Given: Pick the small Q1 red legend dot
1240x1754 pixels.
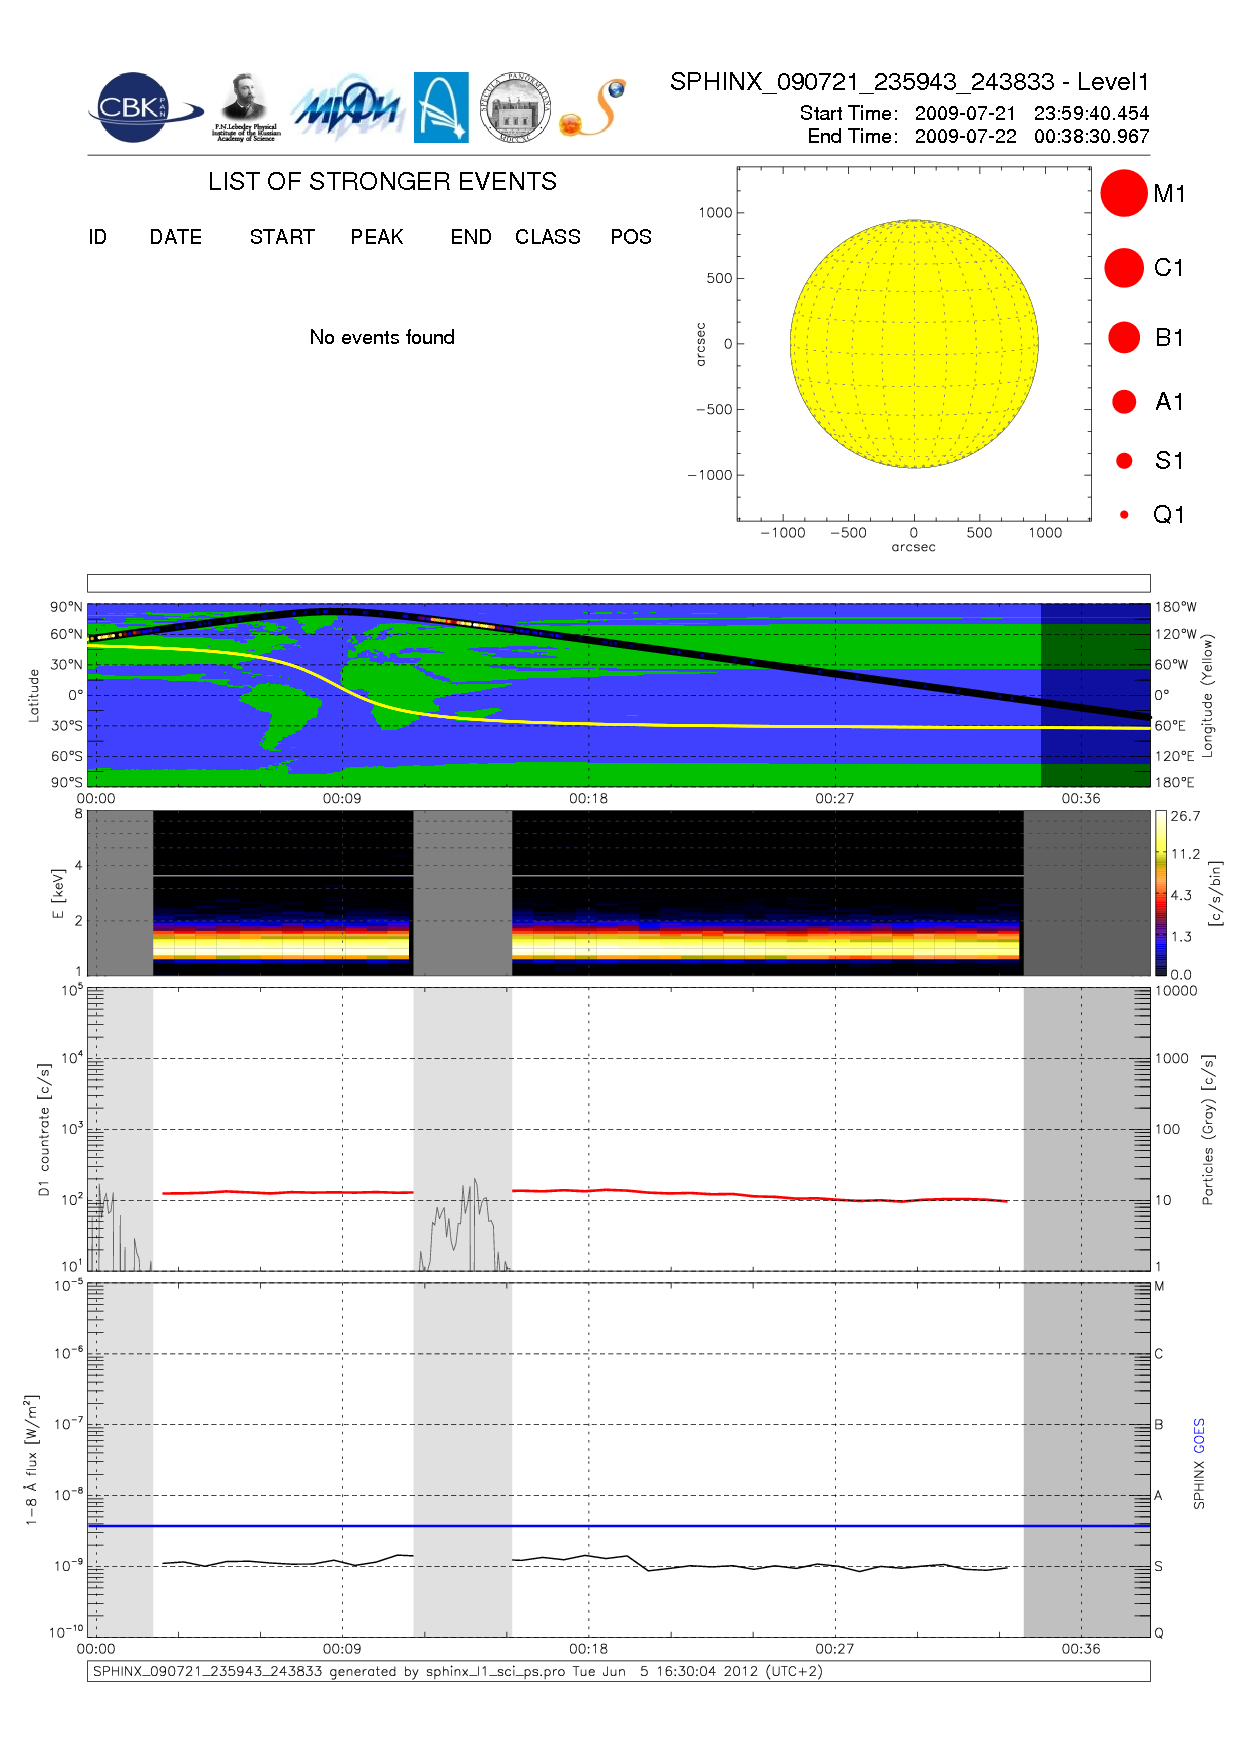Looking at the screenshot, I should [x=1124, y=515].
